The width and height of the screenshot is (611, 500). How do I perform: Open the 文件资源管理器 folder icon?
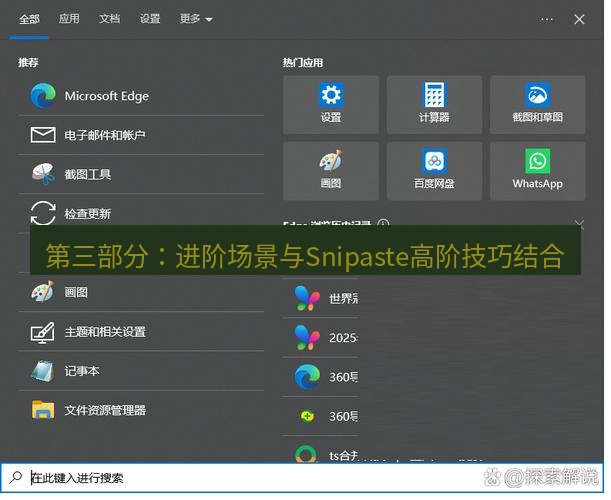pyautogui.click(x=42, y=410)
